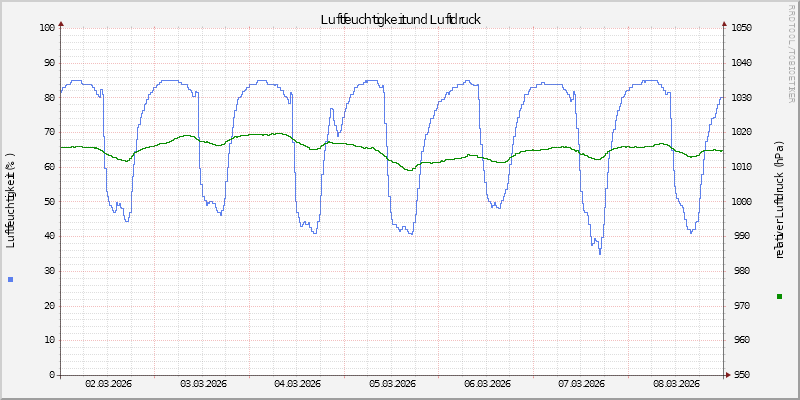This screenshot has height=400, width=800.
Task: Click the 10 value on humidity axis
Action: point(49,340)
